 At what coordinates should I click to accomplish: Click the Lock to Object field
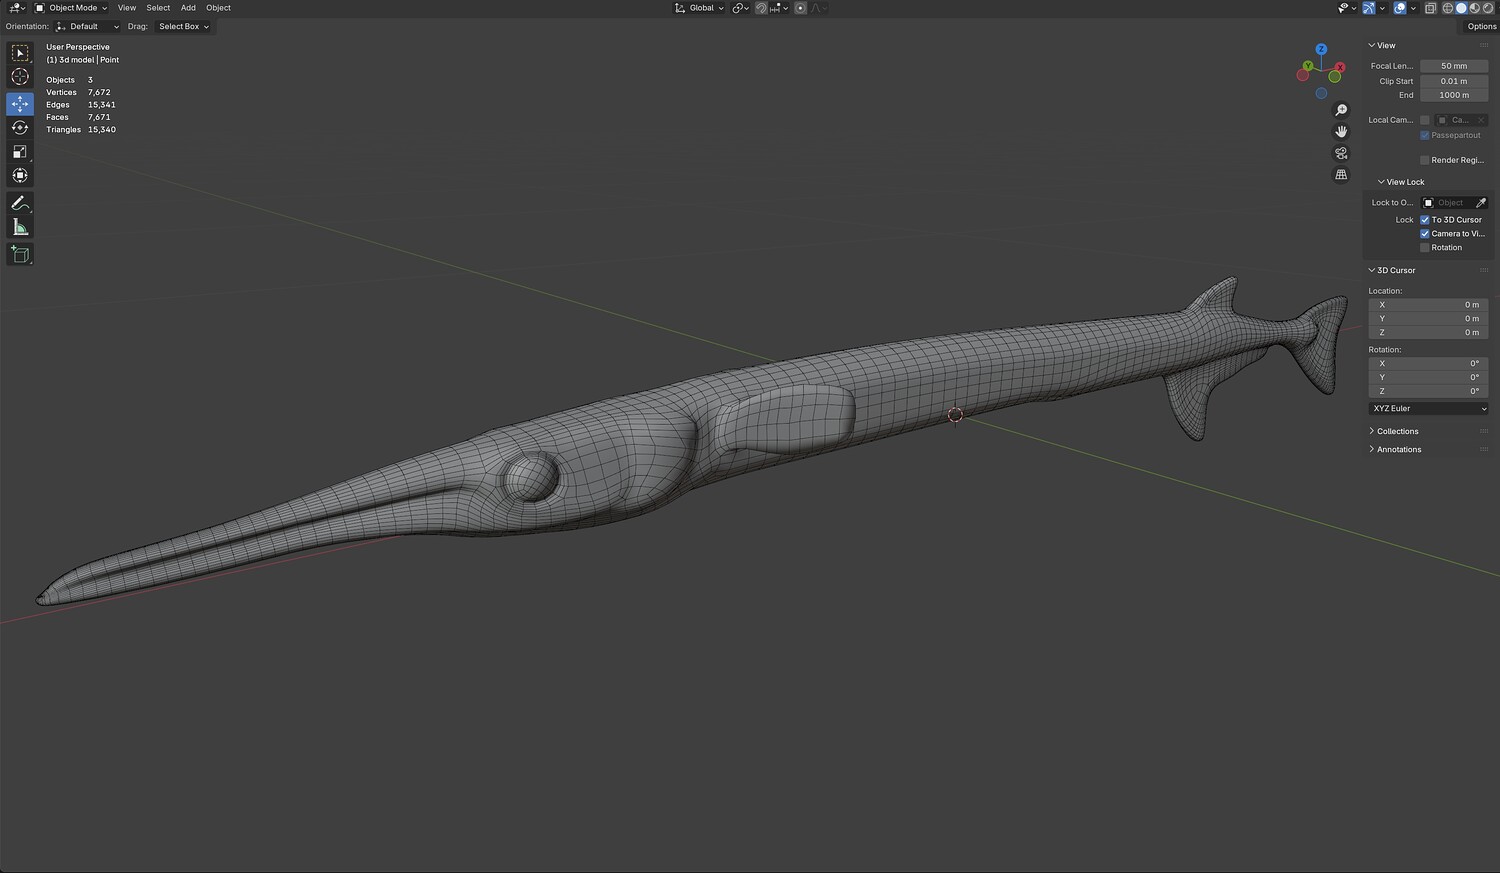(x=1447, y=203)
